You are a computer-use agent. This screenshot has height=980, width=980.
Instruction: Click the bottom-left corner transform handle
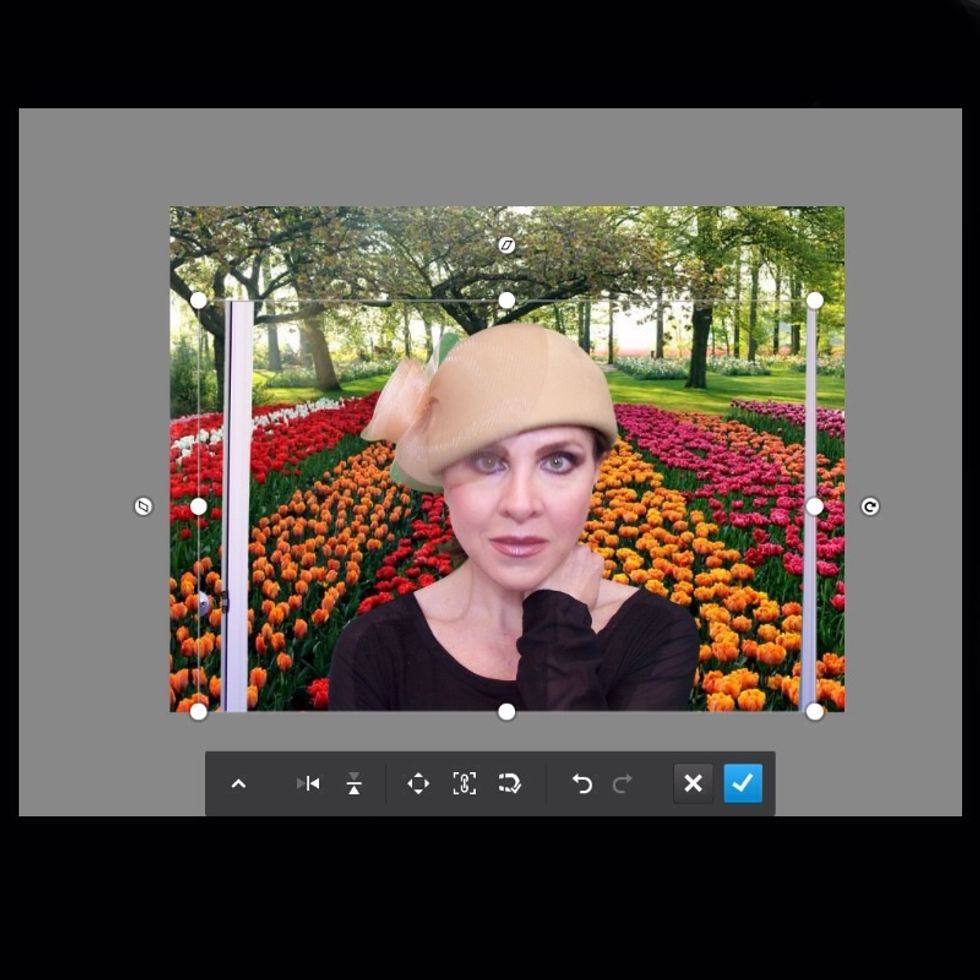coord(199,712)
